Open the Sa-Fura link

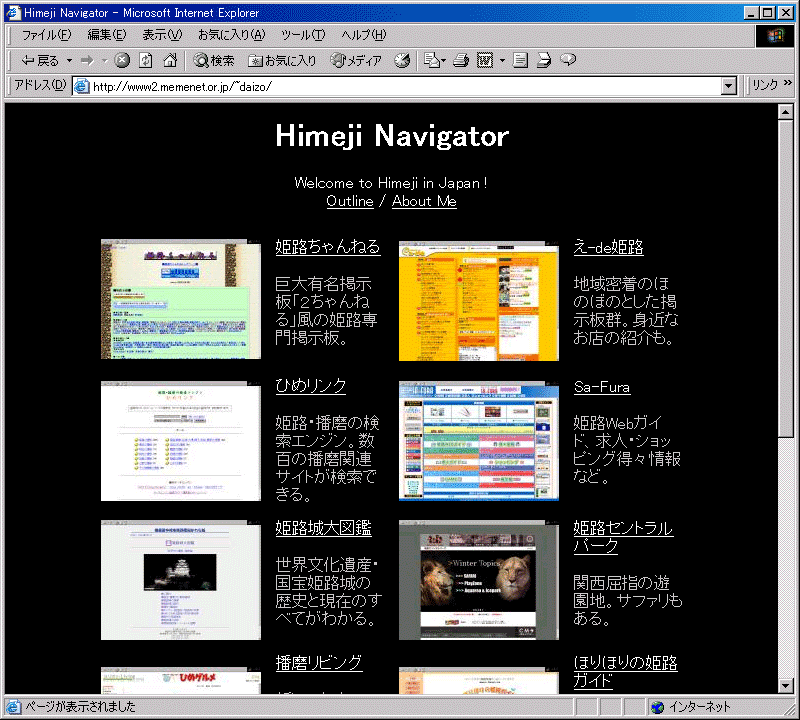602,387
